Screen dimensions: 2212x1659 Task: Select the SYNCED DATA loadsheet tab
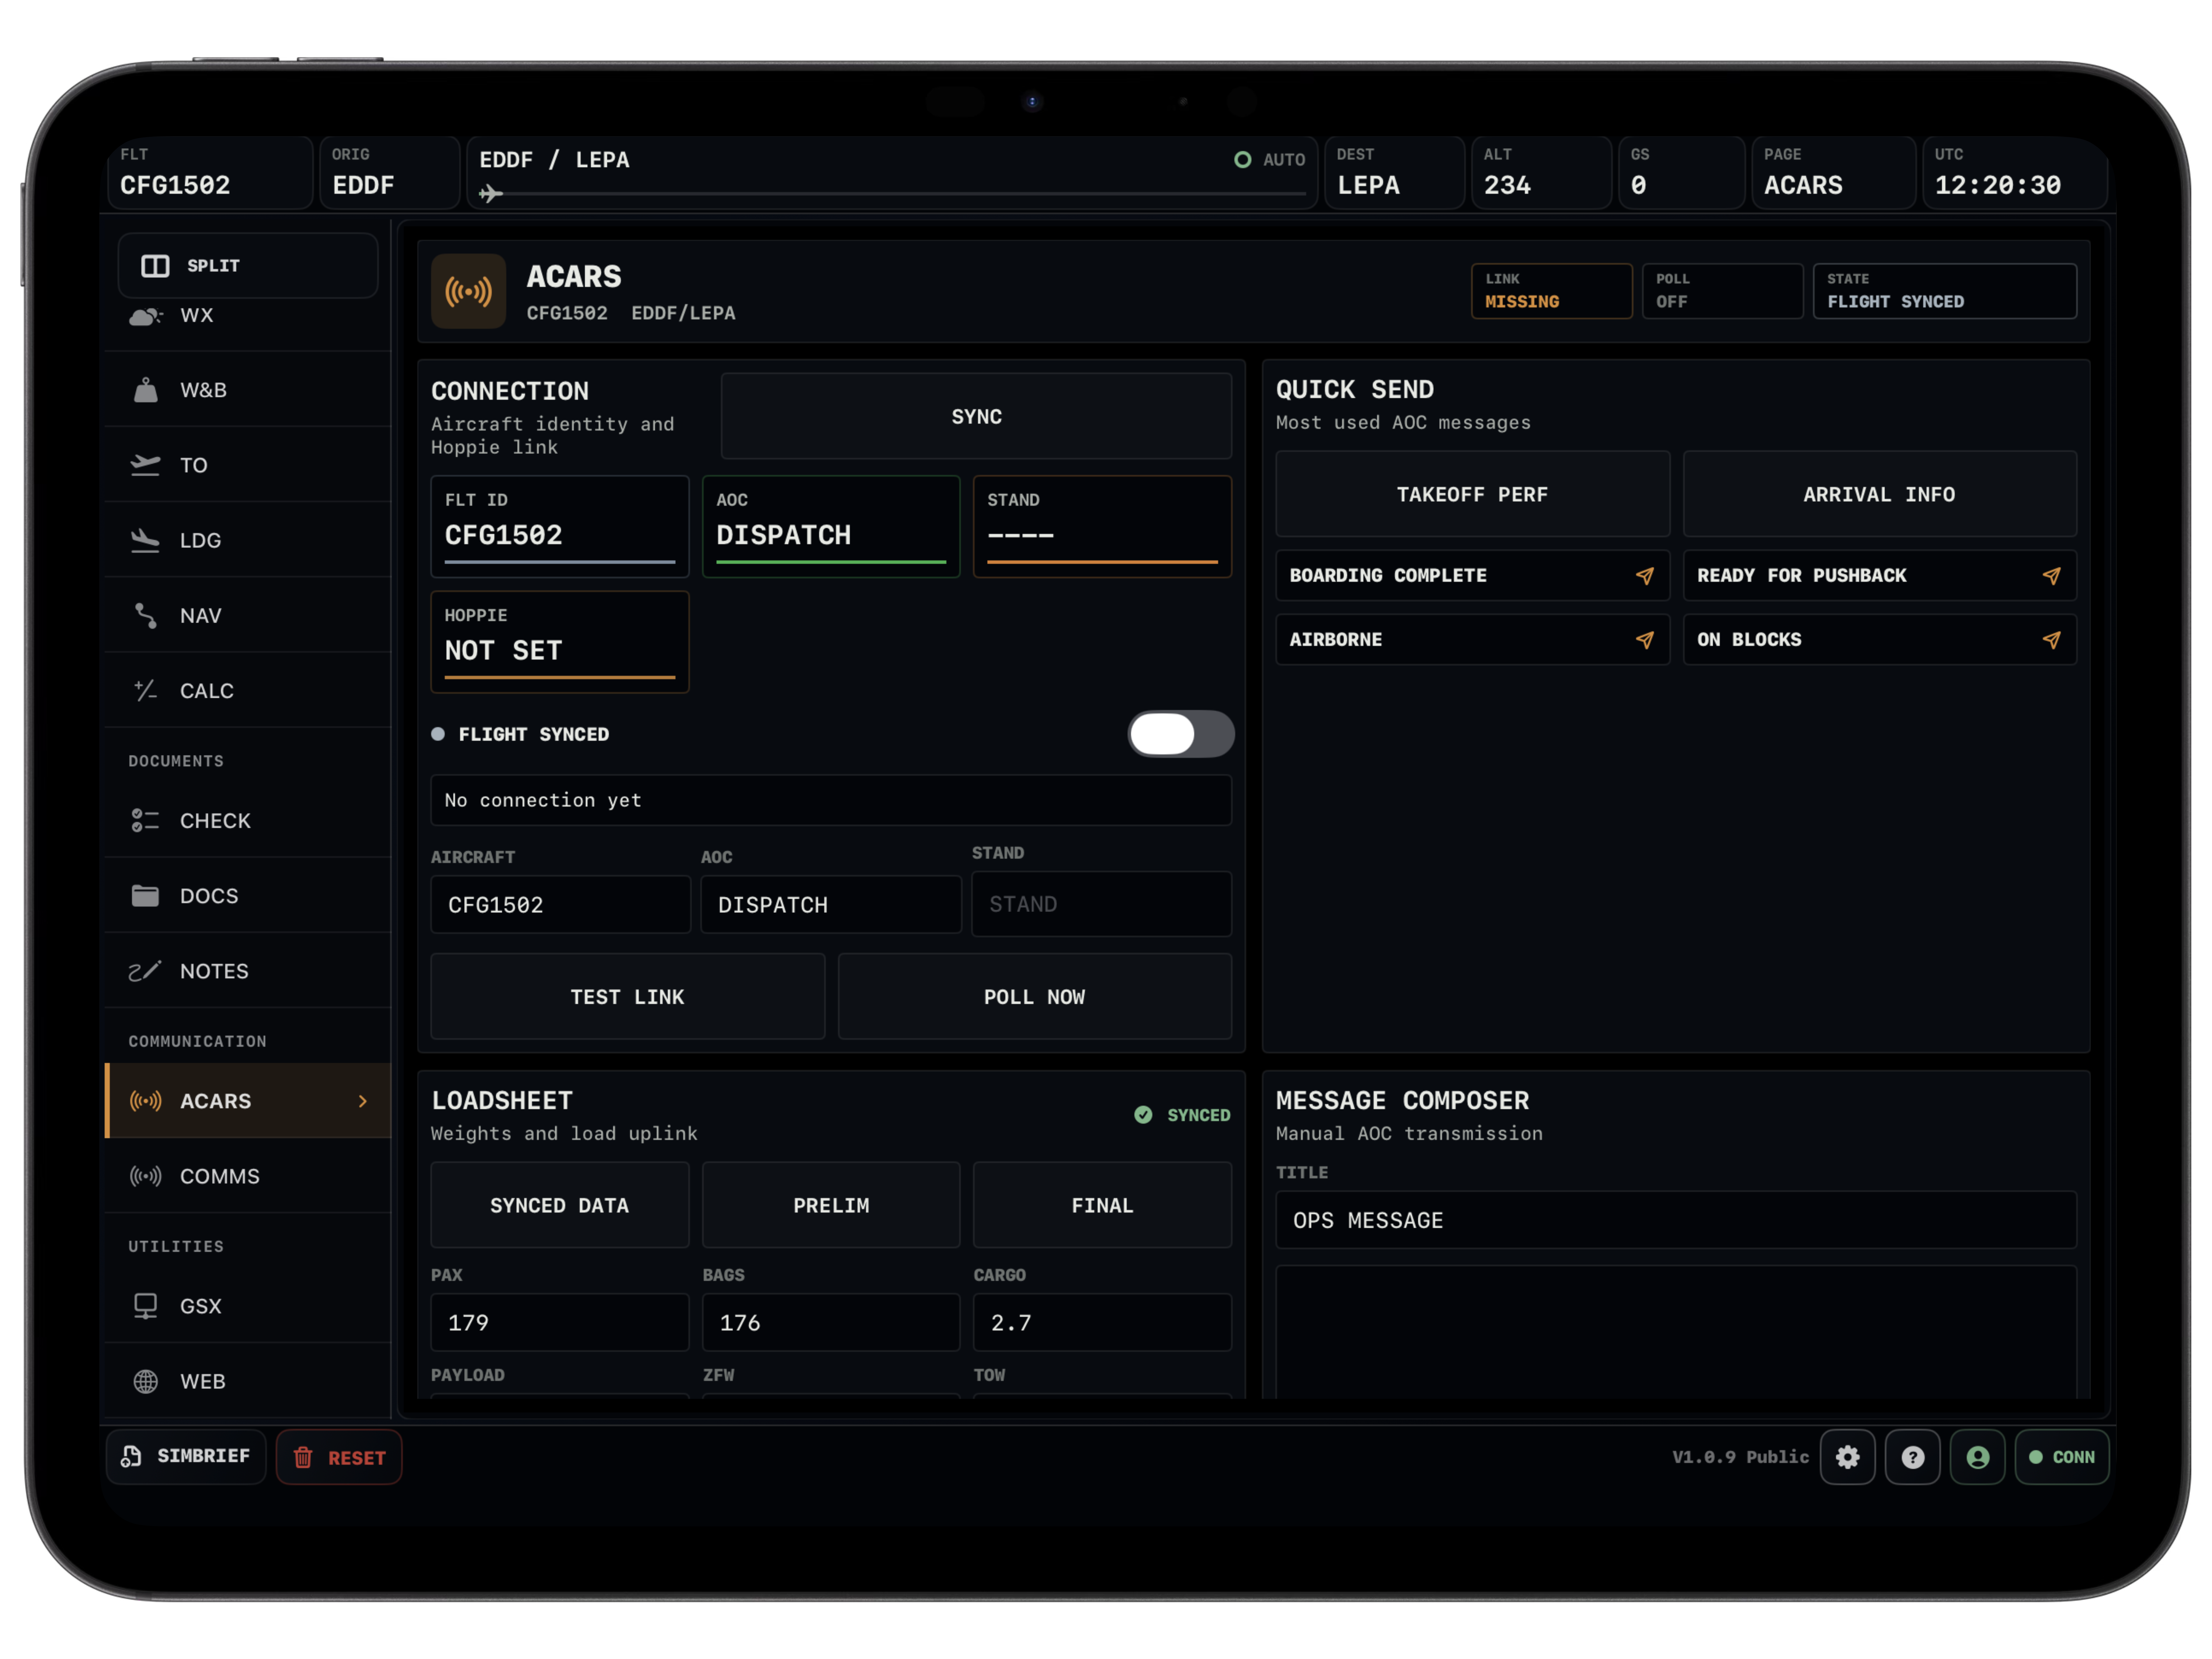click(x=560, y=1205)
